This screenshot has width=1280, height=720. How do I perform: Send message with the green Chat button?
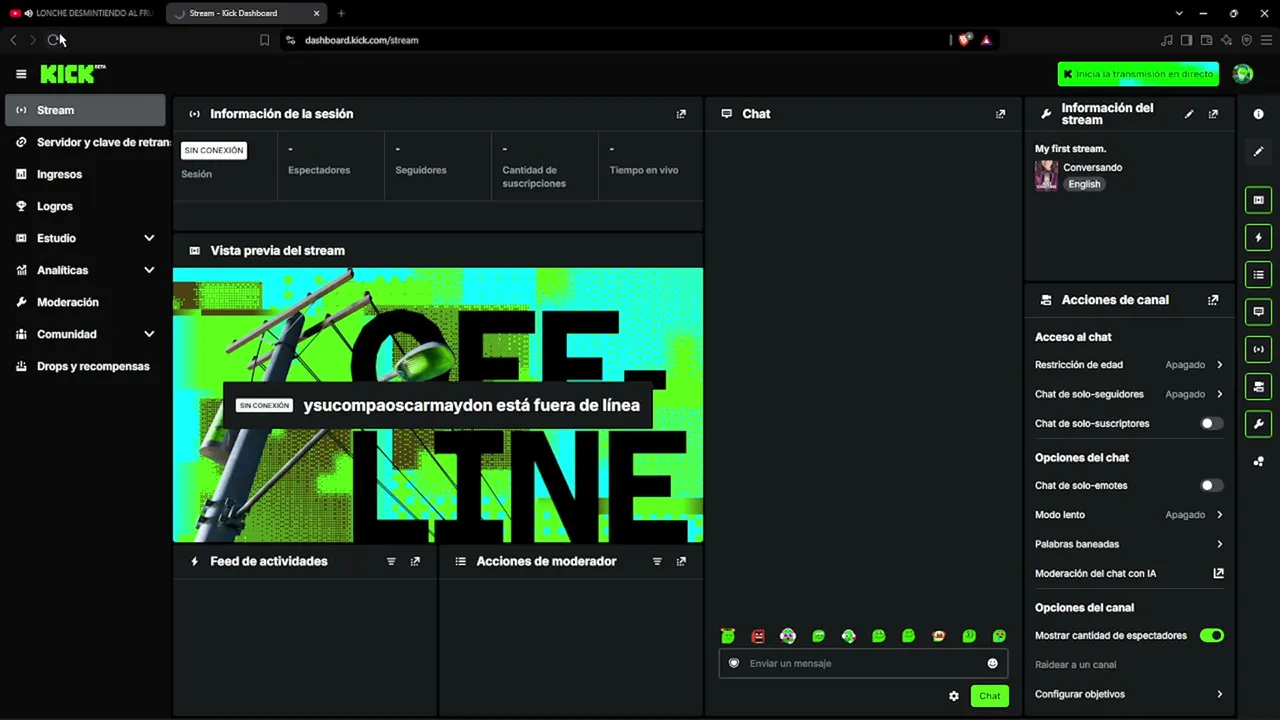[x=989, y=696]
